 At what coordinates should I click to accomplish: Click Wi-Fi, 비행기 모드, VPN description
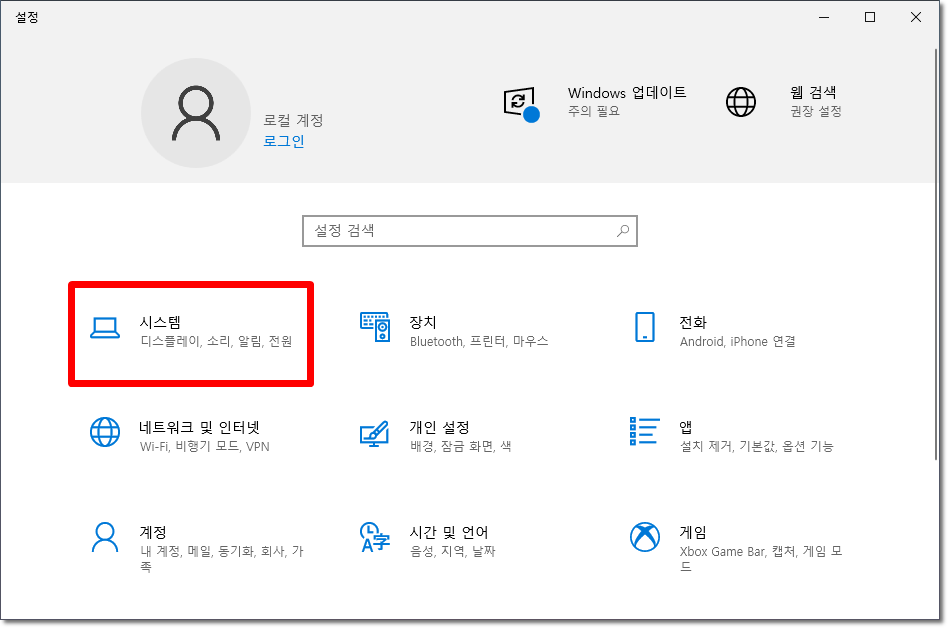[x=204, y=447]
